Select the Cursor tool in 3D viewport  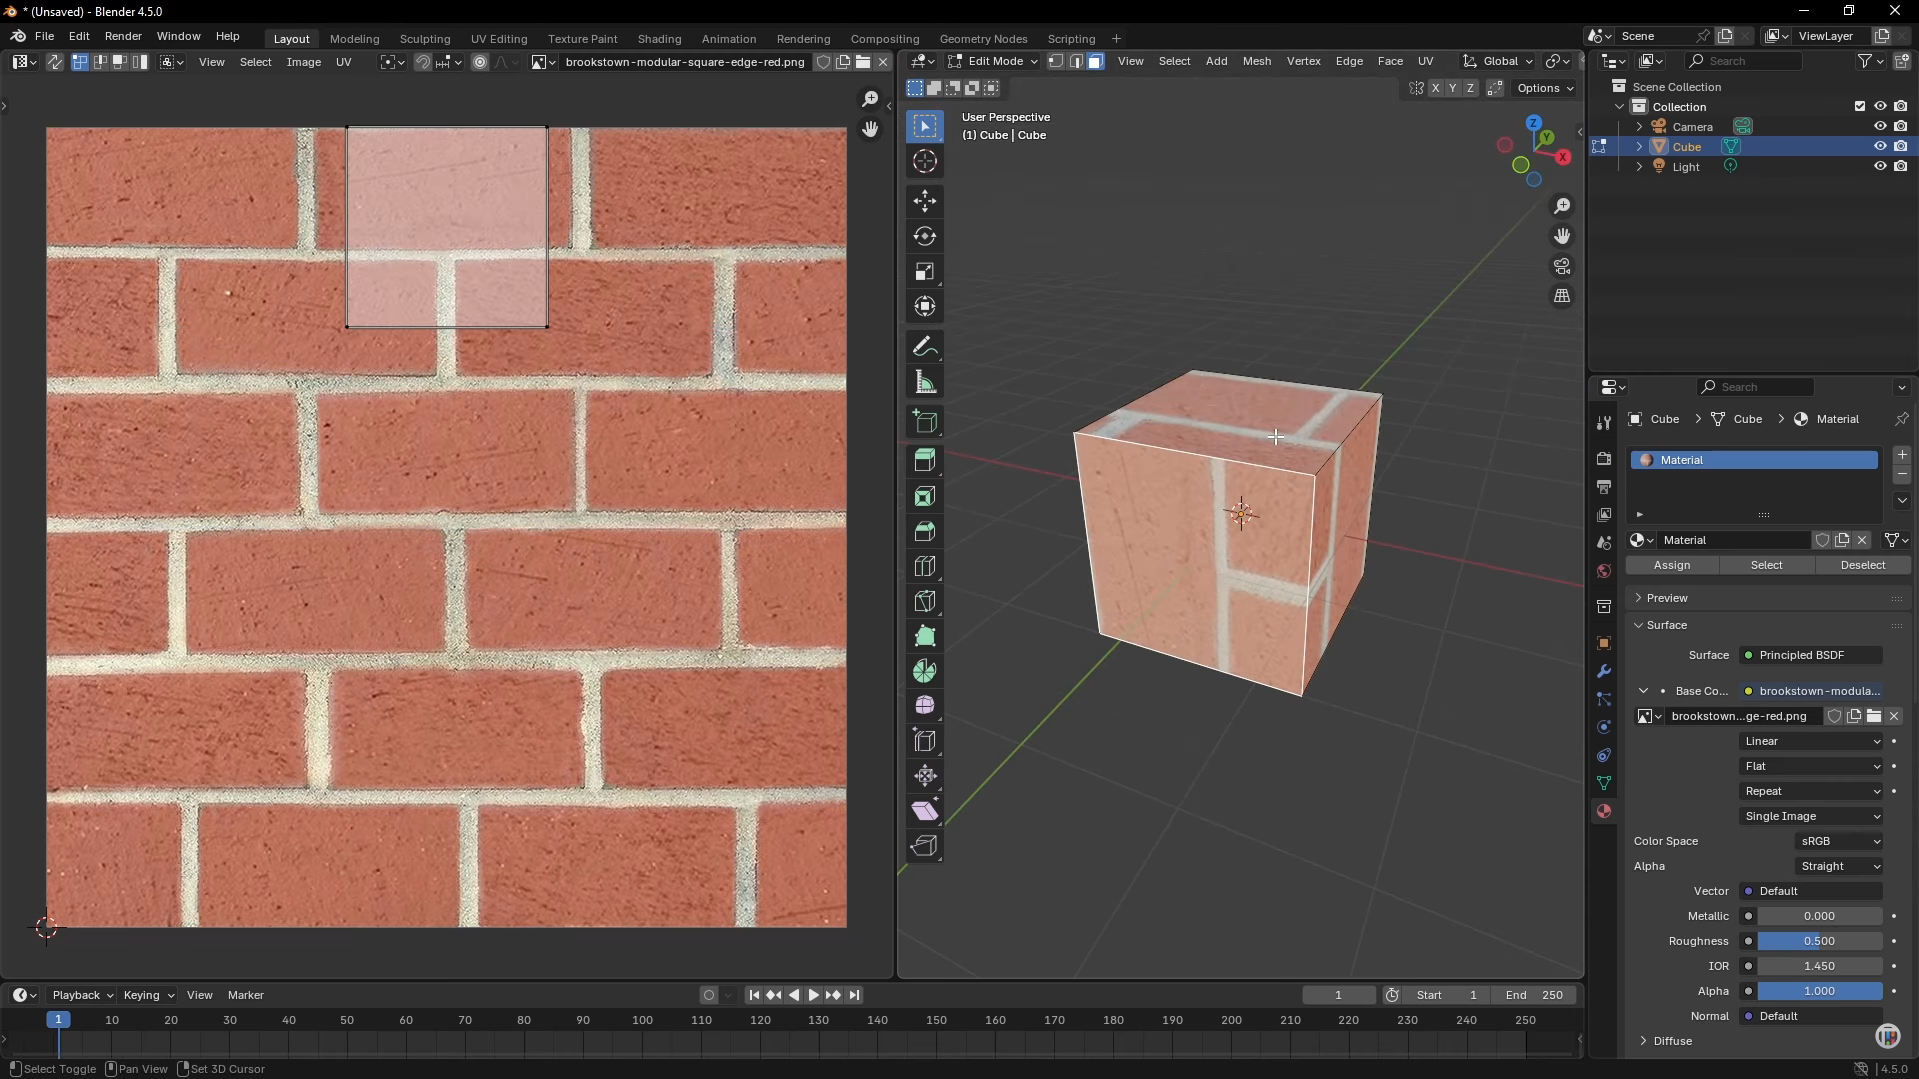pos(925,161)
